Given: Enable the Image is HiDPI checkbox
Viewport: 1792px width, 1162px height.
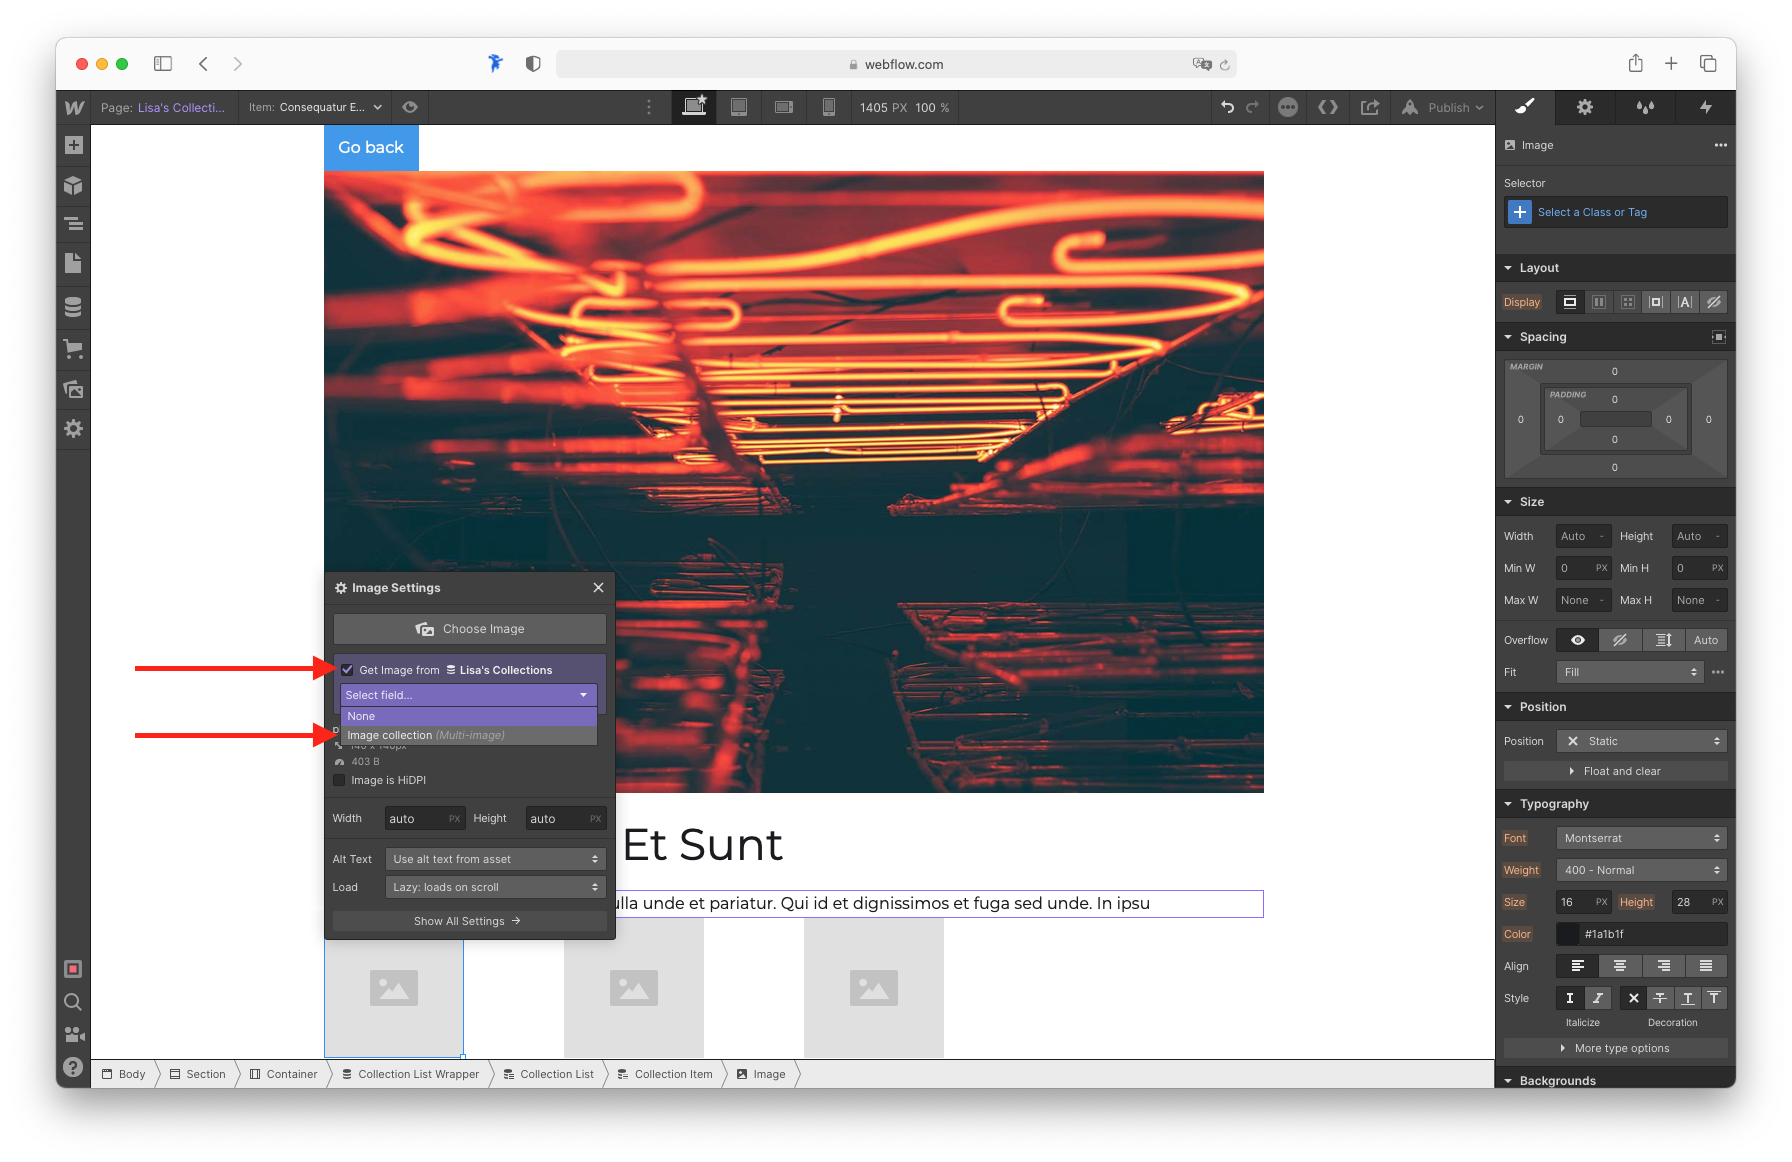Looking at the screenshot, I should [x=338, y=780].
